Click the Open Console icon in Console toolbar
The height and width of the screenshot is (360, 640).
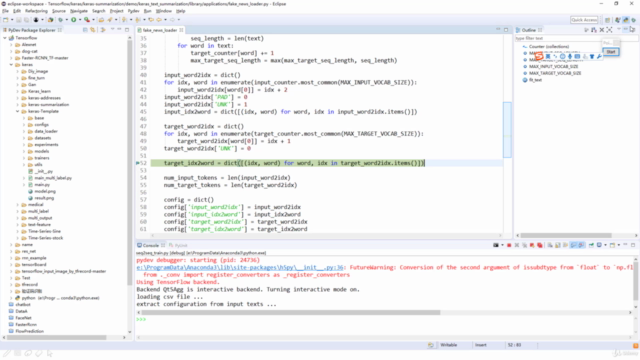tap(612, 245)
